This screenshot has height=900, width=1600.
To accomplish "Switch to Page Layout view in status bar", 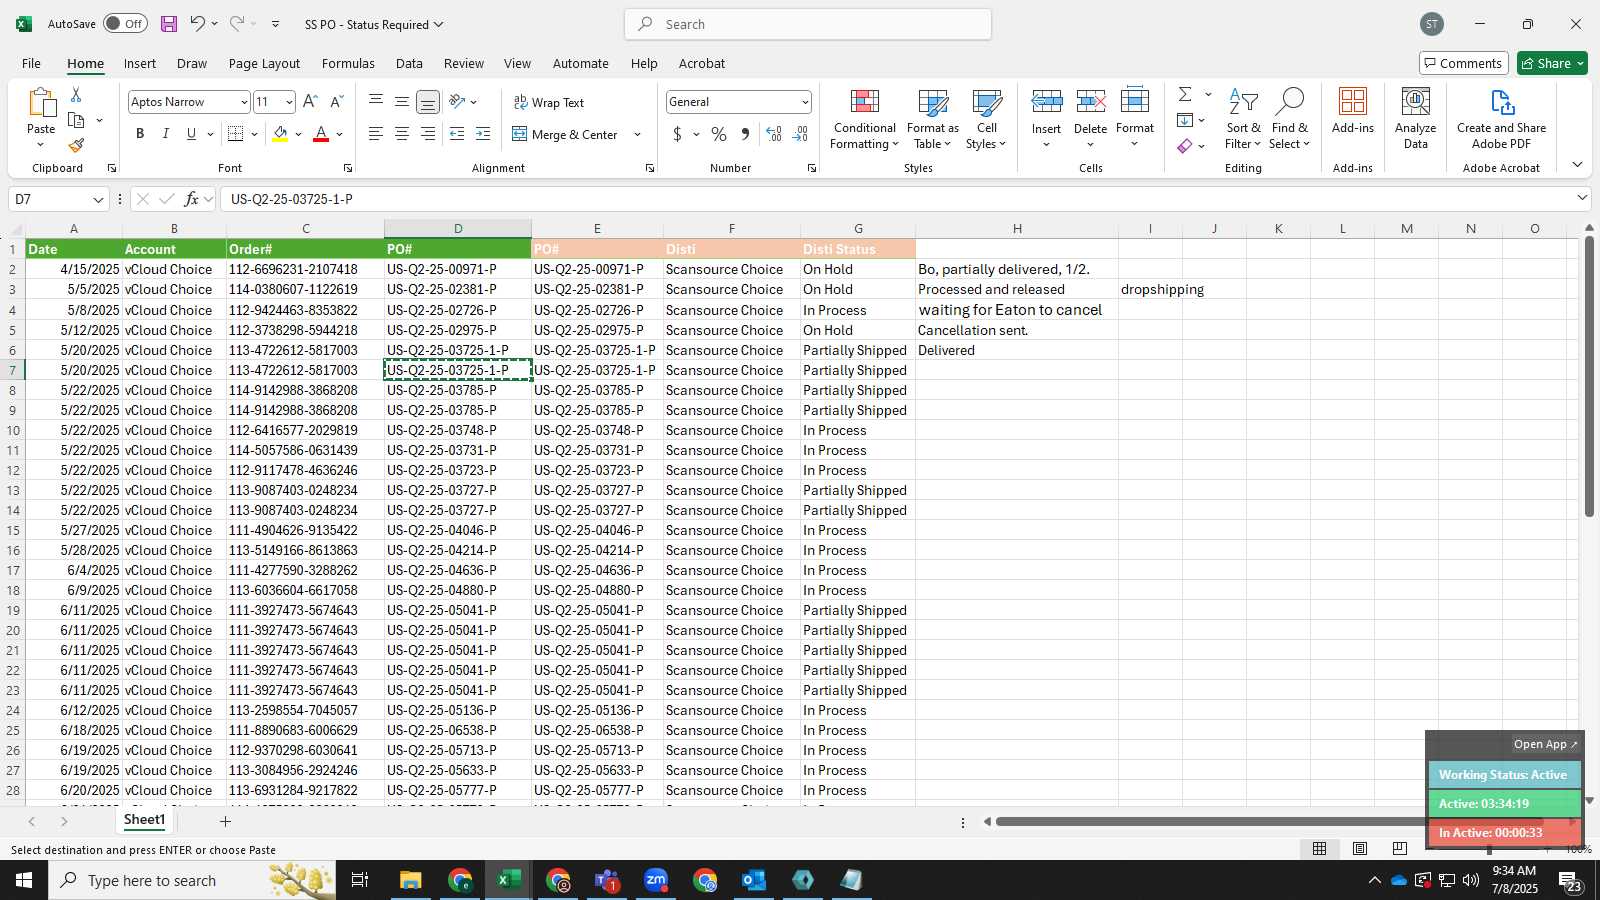I will coord(1360,849).
